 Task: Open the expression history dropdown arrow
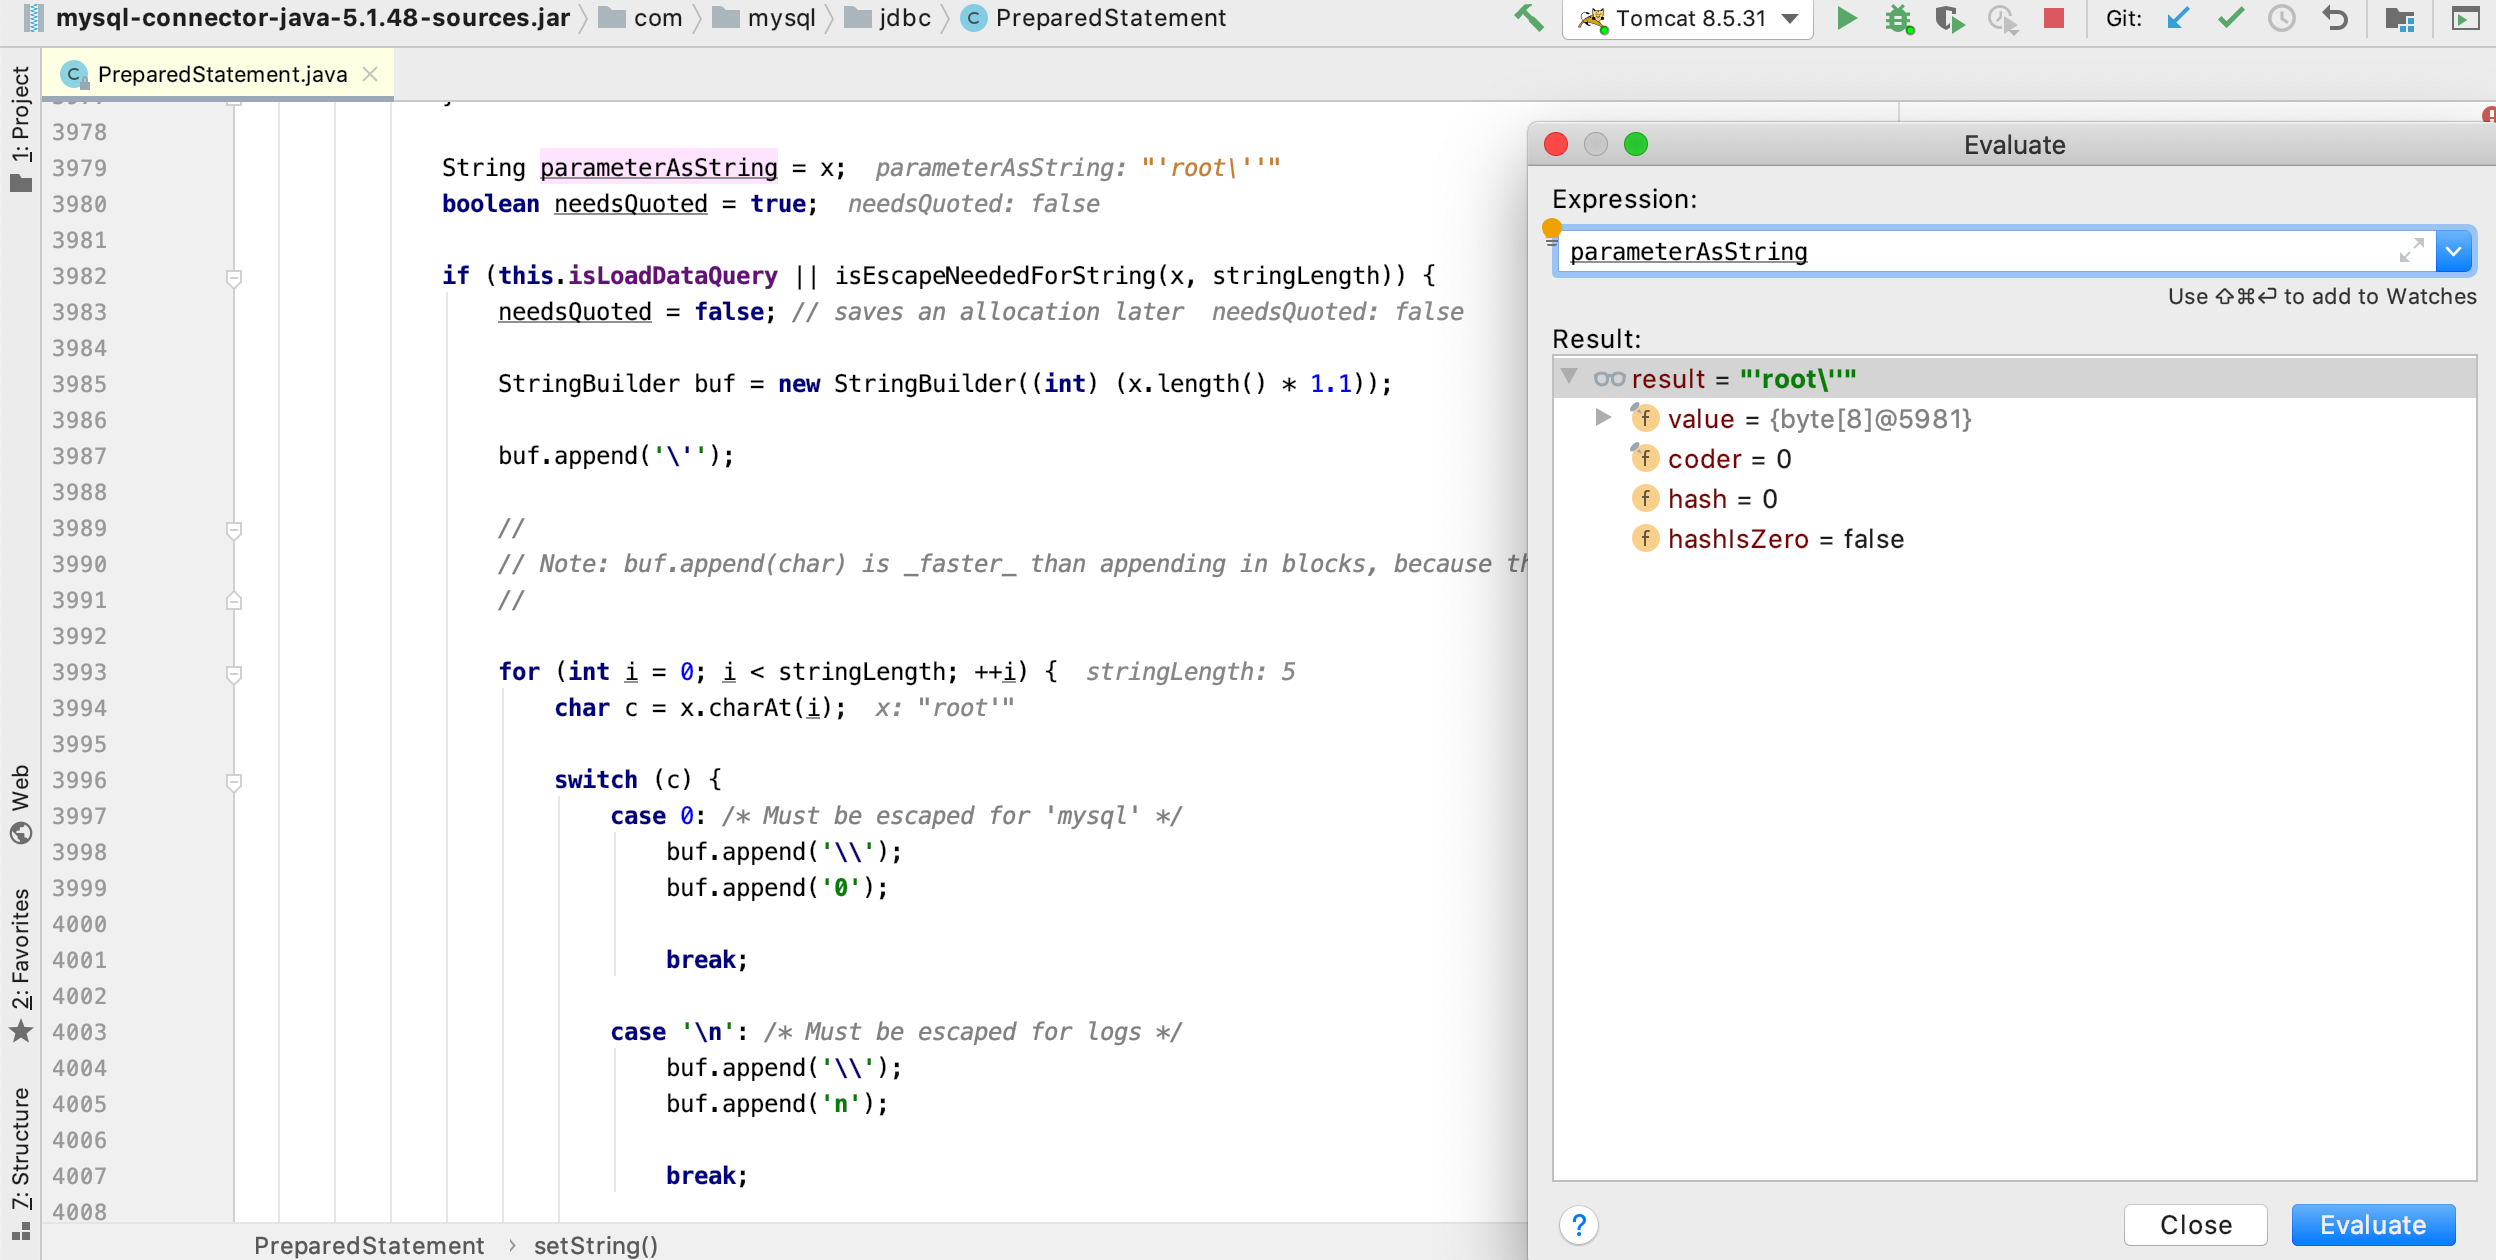(2454, 252)
